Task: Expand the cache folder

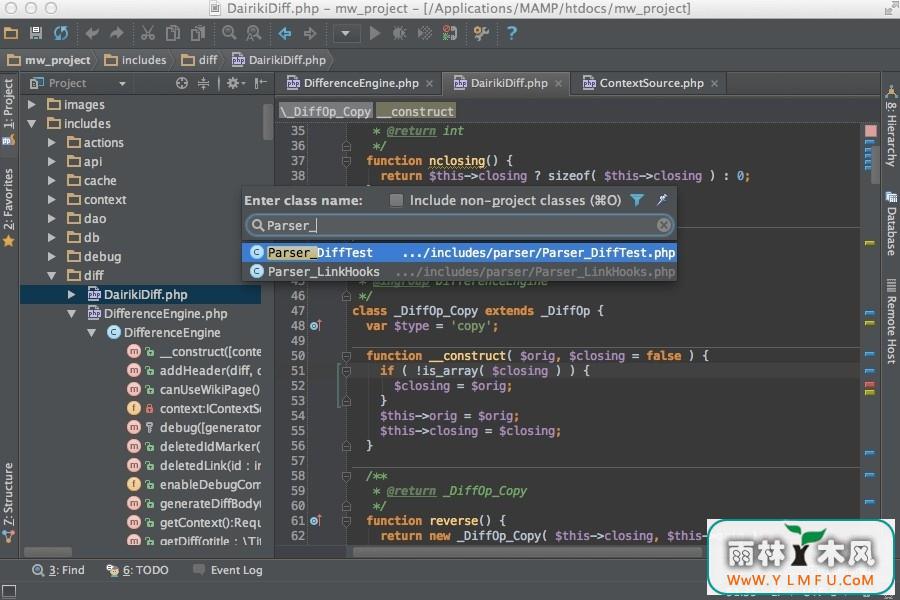Action: (52, 180)
